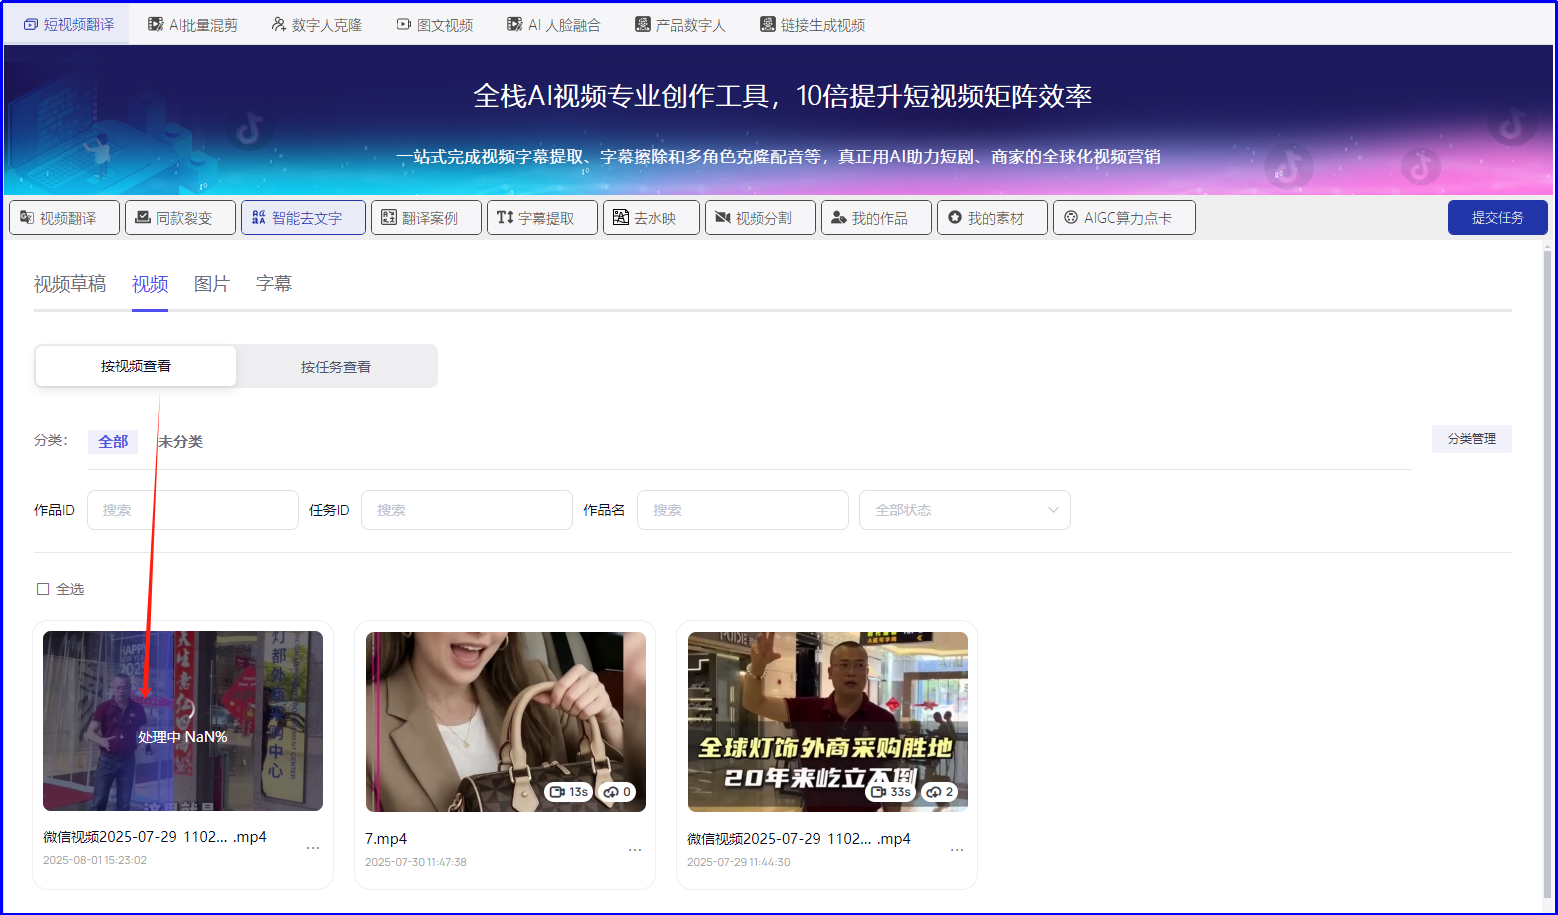Open the 视频分割 video splitting tool
Image resolution: width=1558 pixels, height=915 pixels.
pyautogui.click(x=760, y=217)
